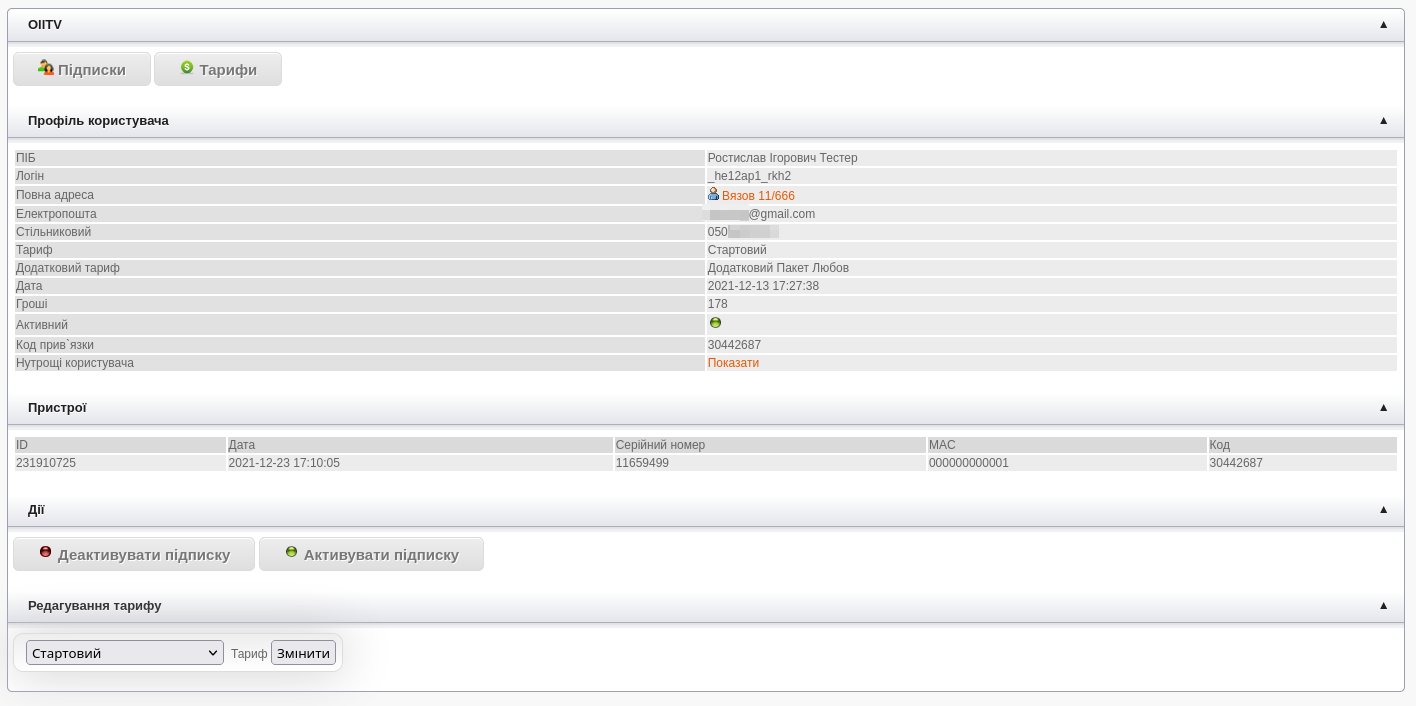Click device ID 231910725 cell
The height and width of the screenshot is (706, 1416).
click(x=46, y=463)
